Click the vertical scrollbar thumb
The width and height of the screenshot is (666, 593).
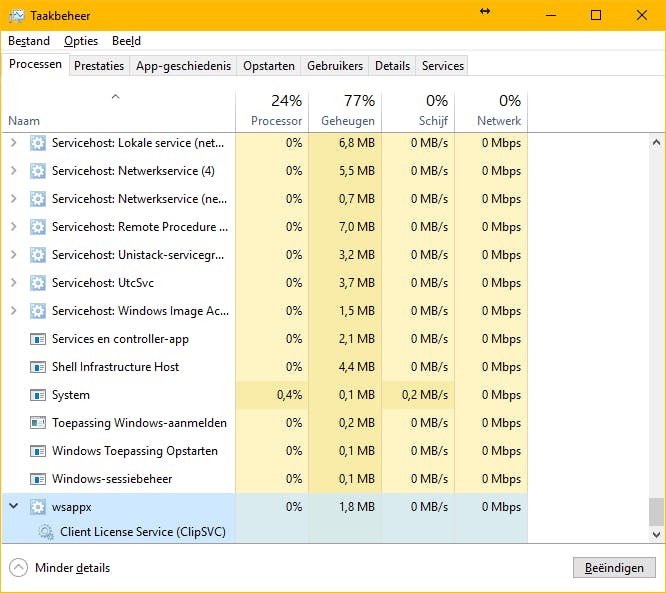(x=656, y=511)
